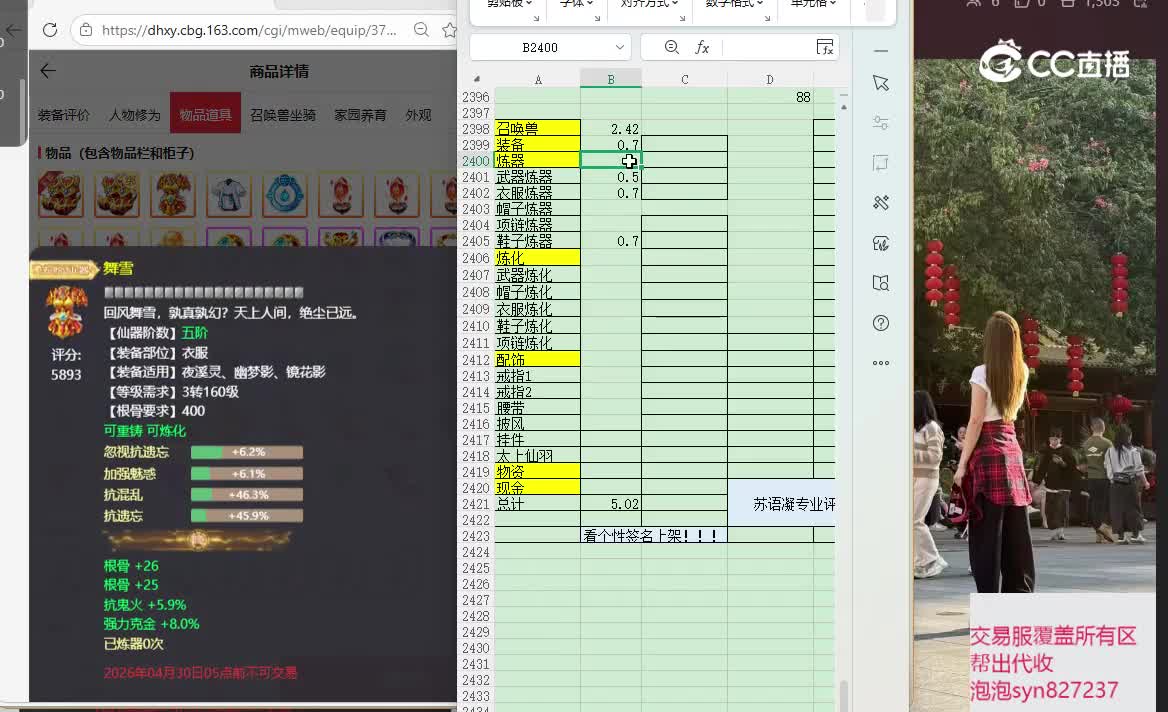
Task: Click the zoom icon in formula bar
Action: click(x=671, y=47)
